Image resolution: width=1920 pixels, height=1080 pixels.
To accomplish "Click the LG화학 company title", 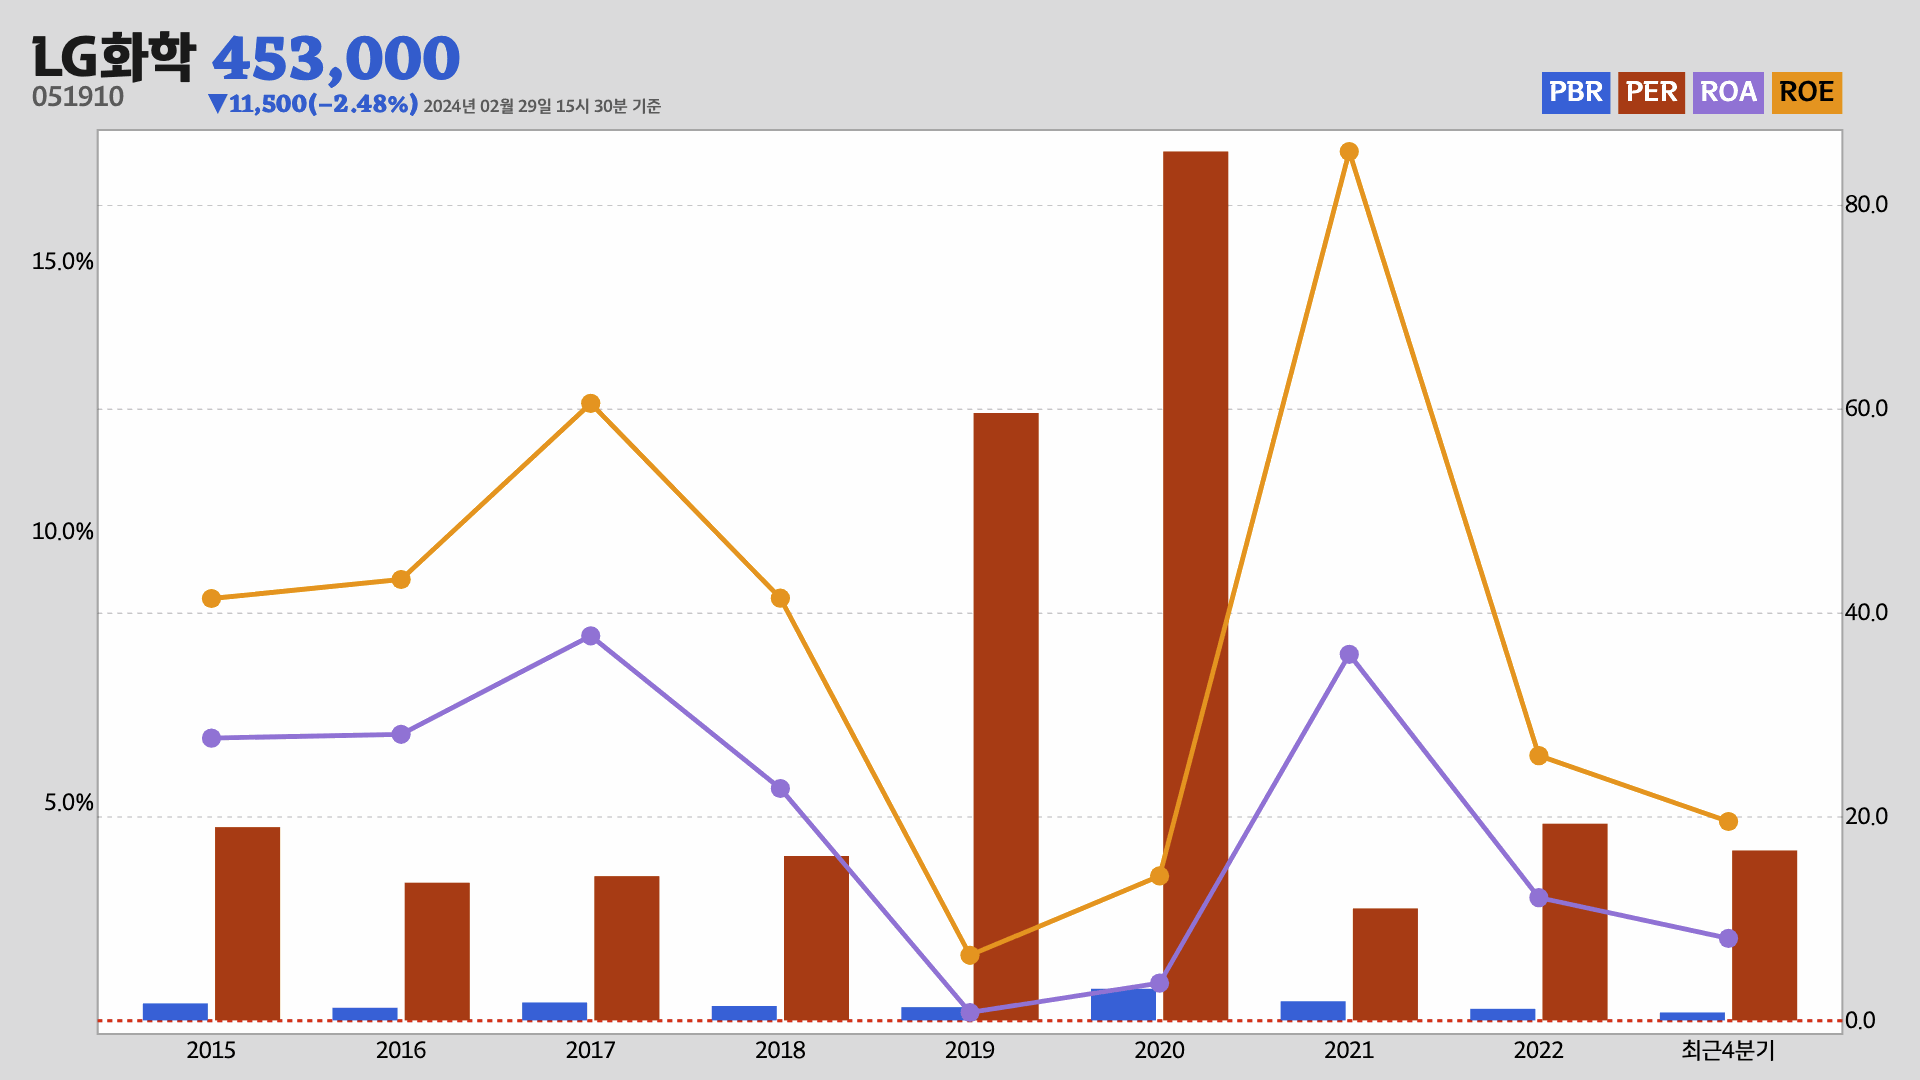I will 114,57.
